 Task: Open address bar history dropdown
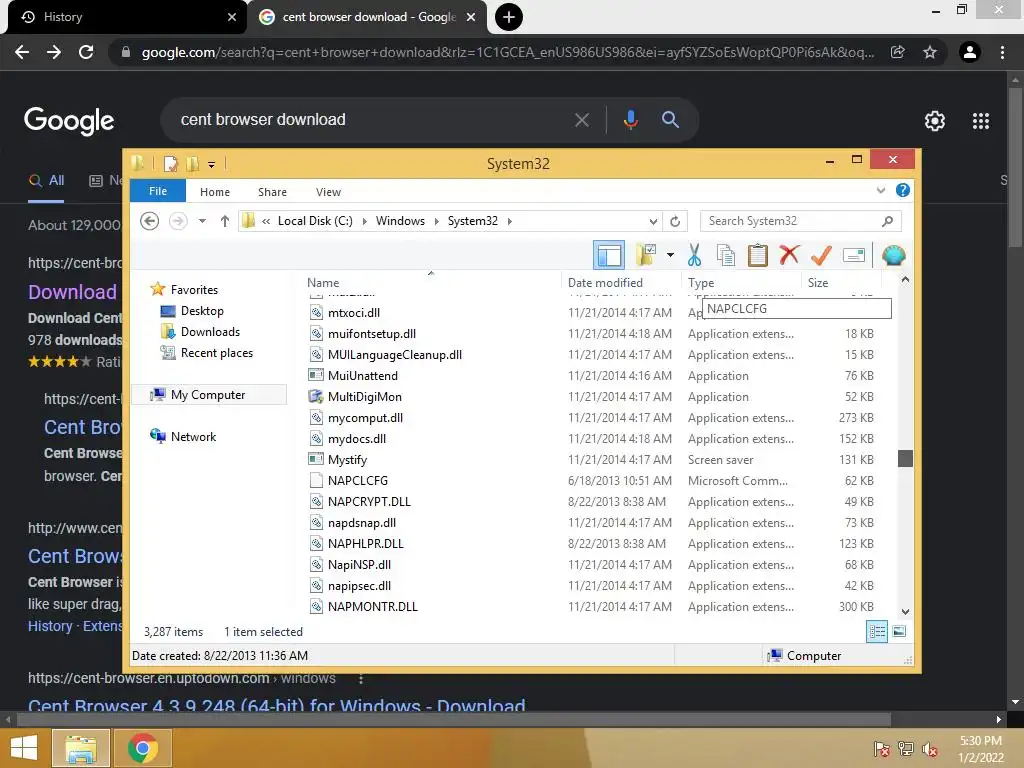point(653,221)
